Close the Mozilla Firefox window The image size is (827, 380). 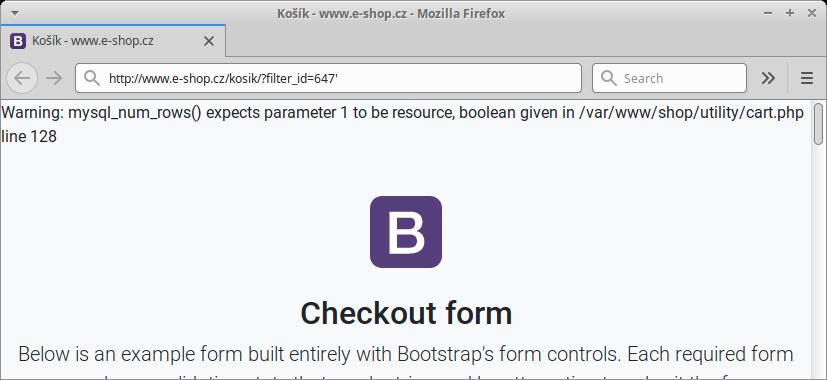812,13
